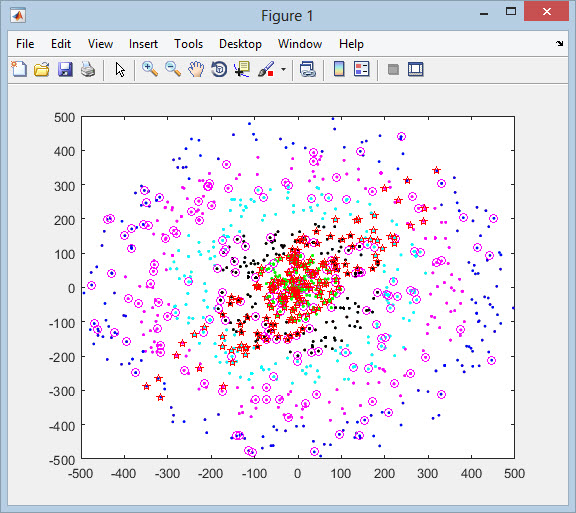Open the Tools menu
Screen dimensions: 576x513
point(188,44)
